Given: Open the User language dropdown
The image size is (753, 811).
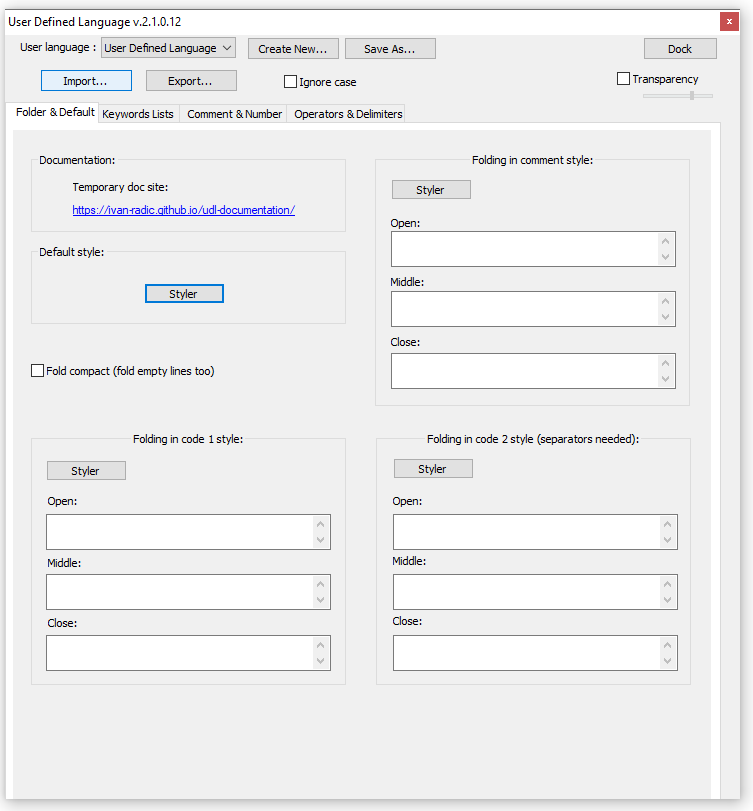Looking at the screenshot, I should pos(168,48).
